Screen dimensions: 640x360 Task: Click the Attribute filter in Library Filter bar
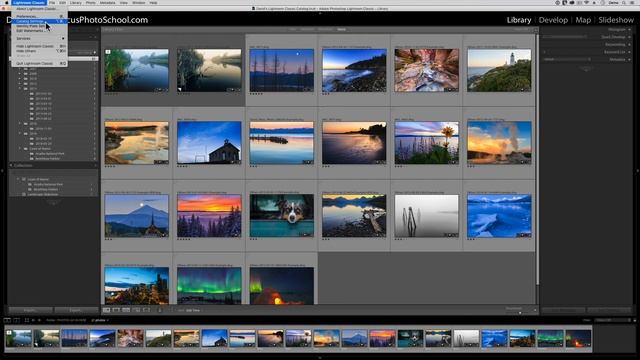(307, 29)
